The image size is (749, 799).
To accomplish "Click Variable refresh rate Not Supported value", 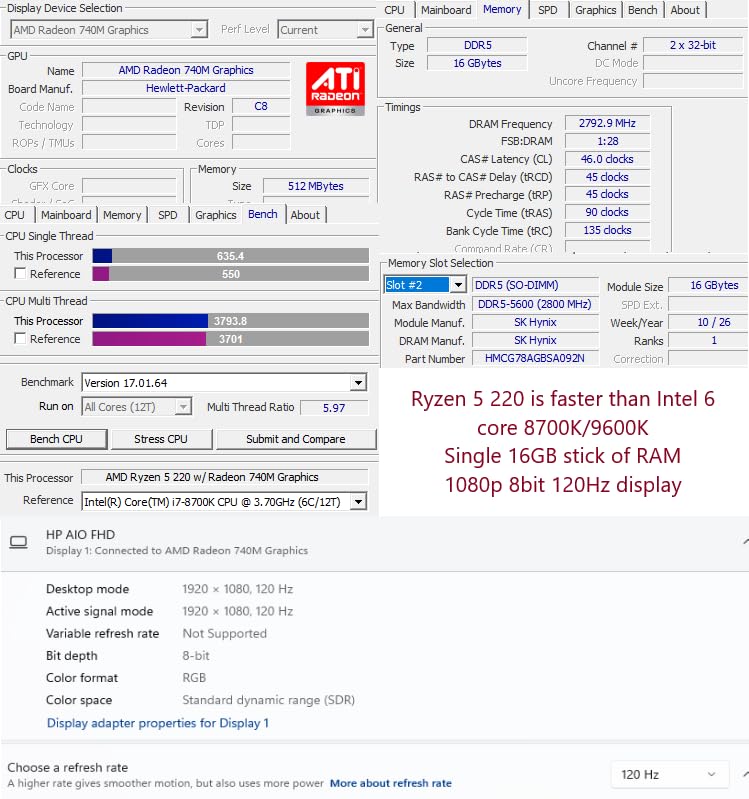I will [225, 633].
